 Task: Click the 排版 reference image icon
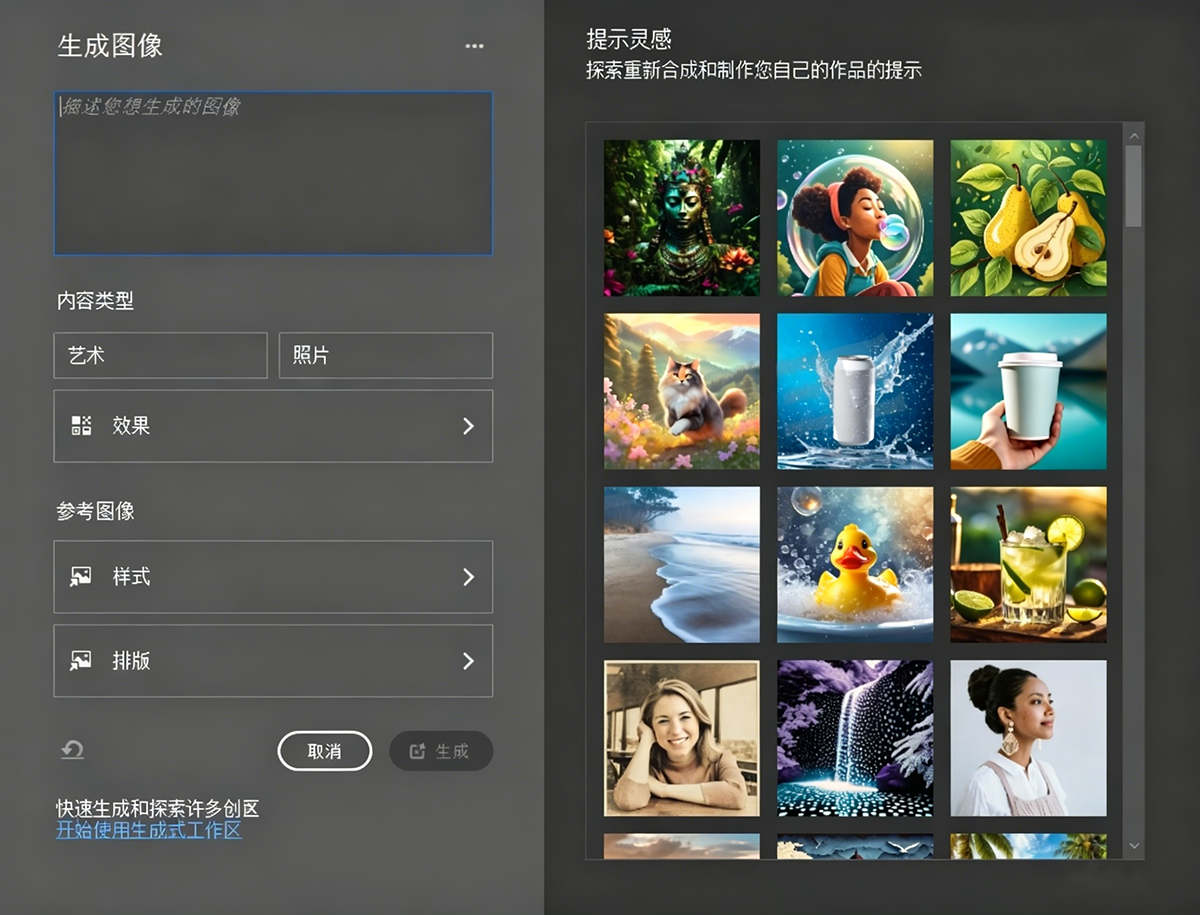[81, 660]
